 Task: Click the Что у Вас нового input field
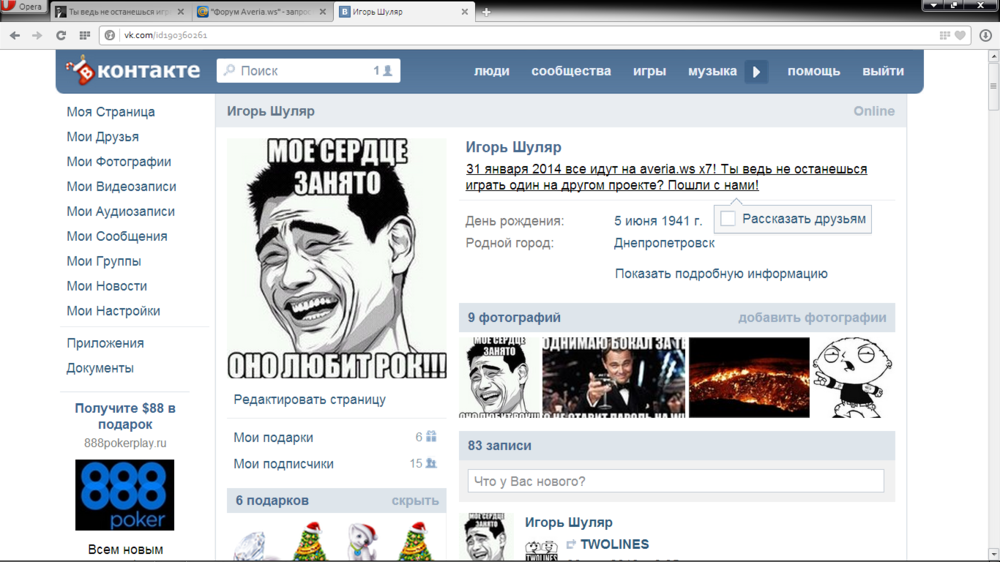[x=676, y=481]
